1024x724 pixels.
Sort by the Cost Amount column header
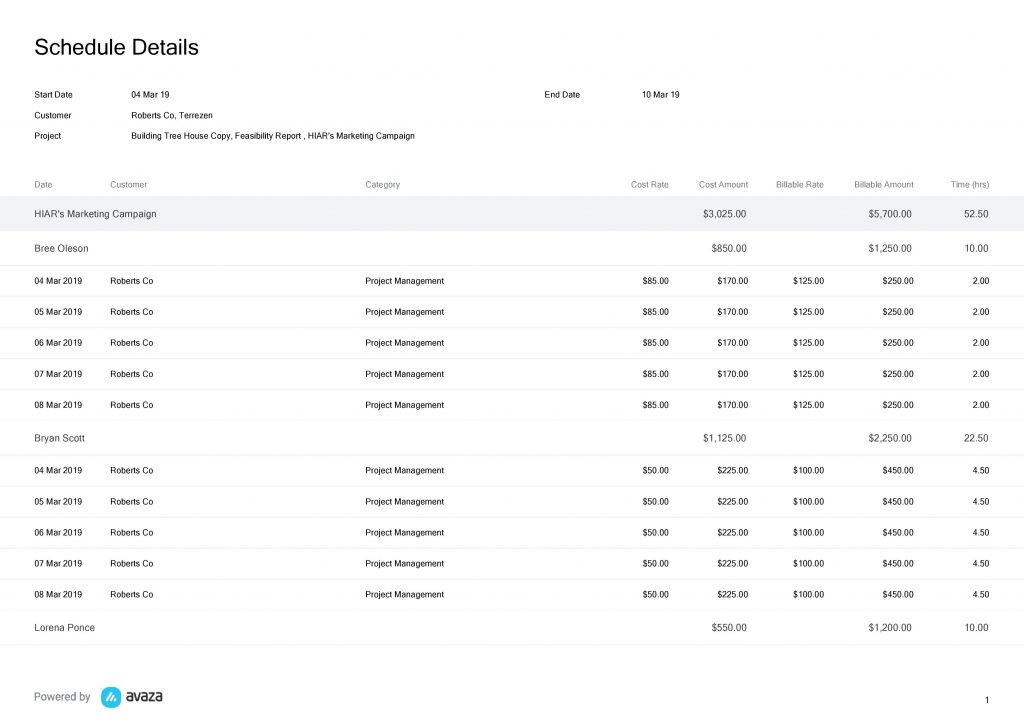[x=723, y=184]
